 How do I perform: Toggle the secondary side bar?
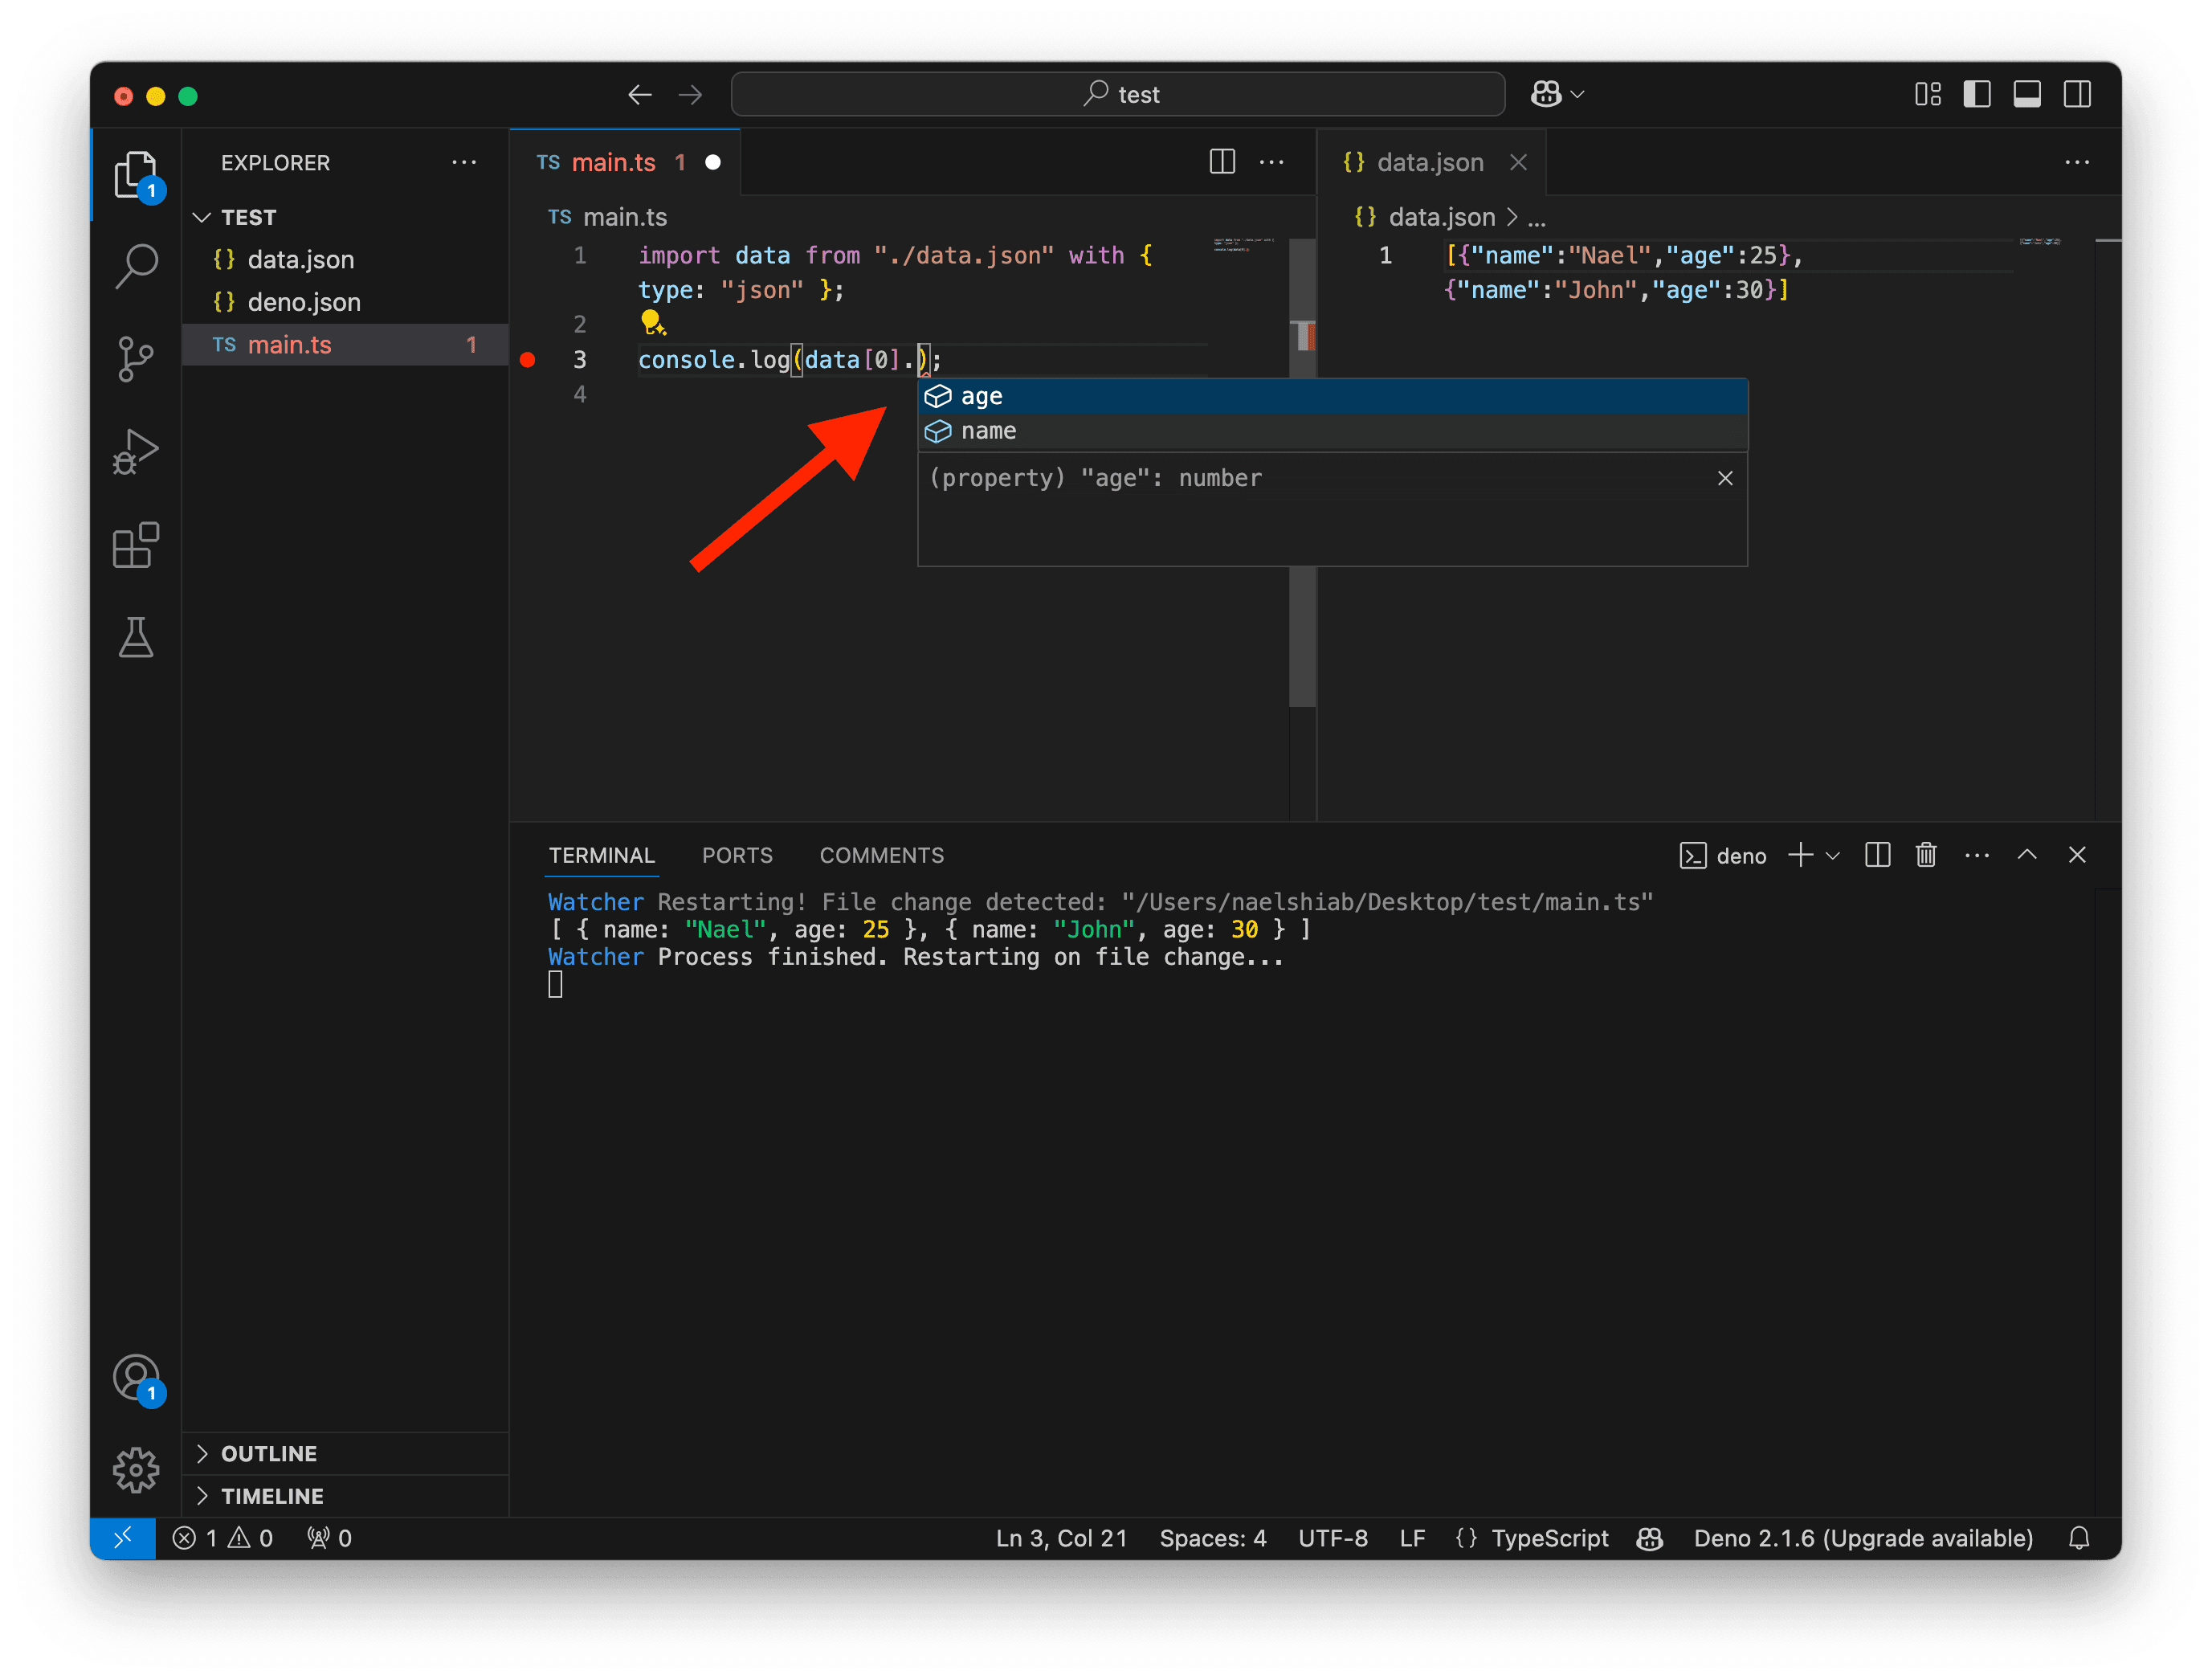[2077, 94]
